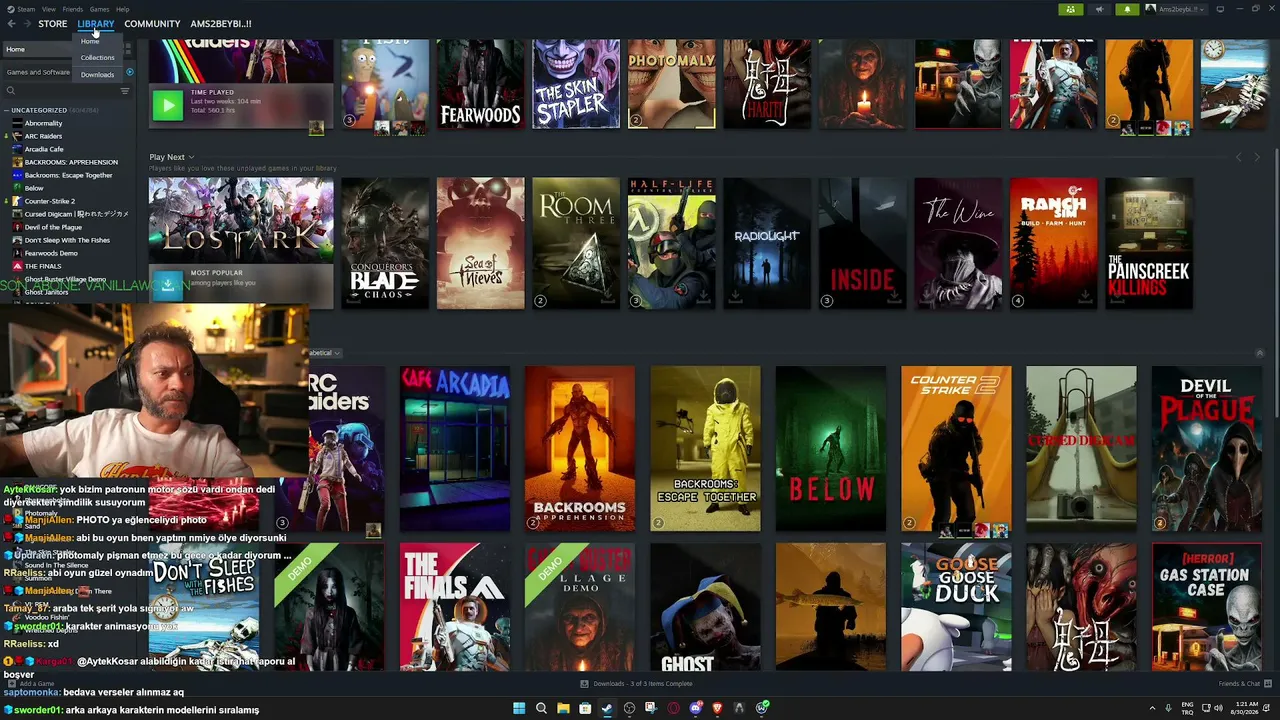Open File Explorer from the taskbar
This screenshot has height=720, width=1280.
[563, 708]
